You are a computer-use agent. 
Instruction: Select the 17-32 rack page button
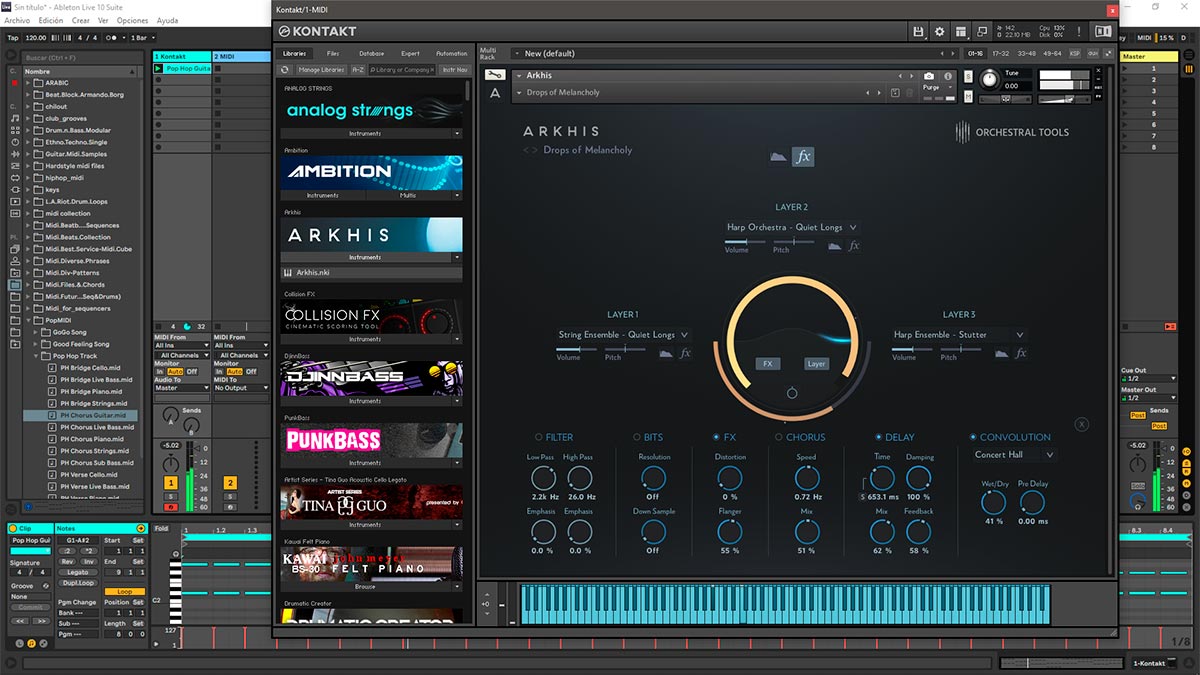tap(1000, 53)
